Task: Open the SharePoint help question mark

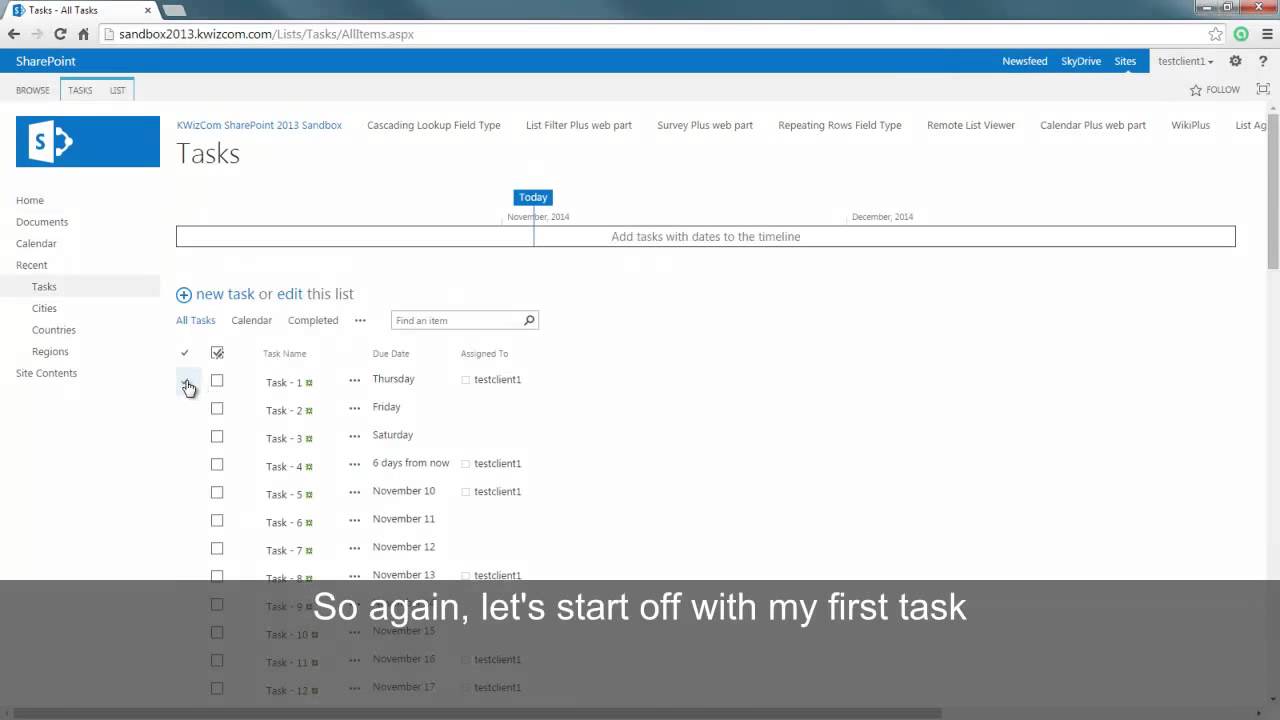Action: [1263, 61]
